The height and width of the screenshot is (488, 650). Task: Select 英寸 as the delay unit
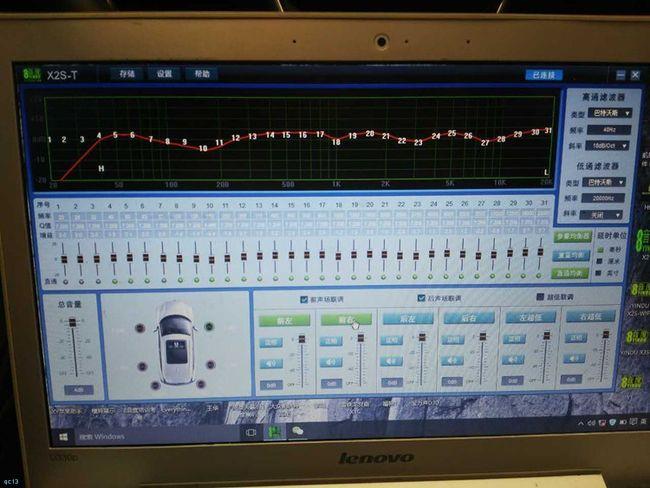[598, 273]
